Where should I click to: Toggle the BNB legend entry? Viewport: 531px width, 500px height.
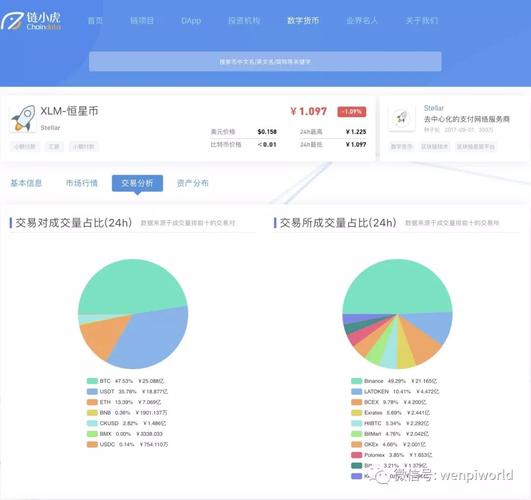click(127, 413)
